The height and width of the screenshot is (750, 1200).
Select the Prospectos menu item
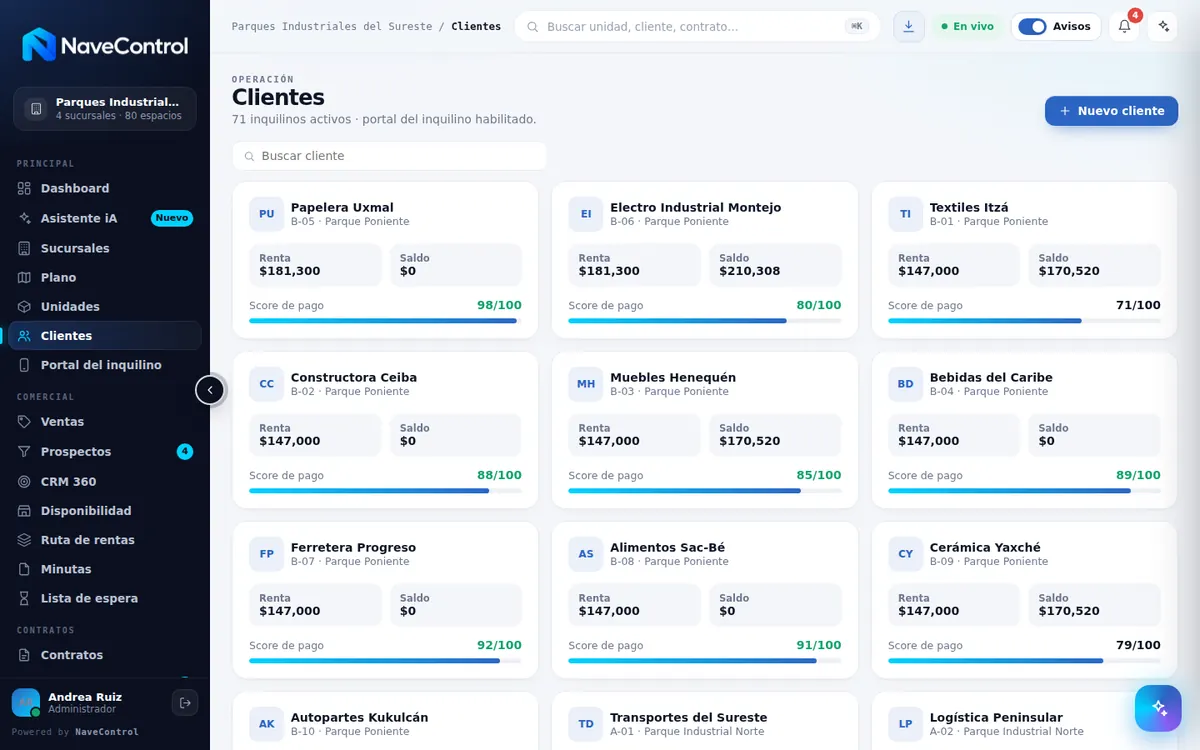click(105, 452)
